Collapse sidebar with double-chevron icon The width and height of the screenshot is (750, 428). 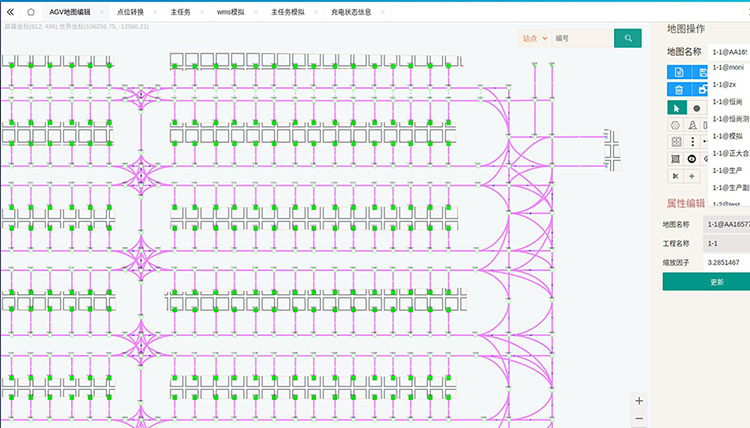10,12
